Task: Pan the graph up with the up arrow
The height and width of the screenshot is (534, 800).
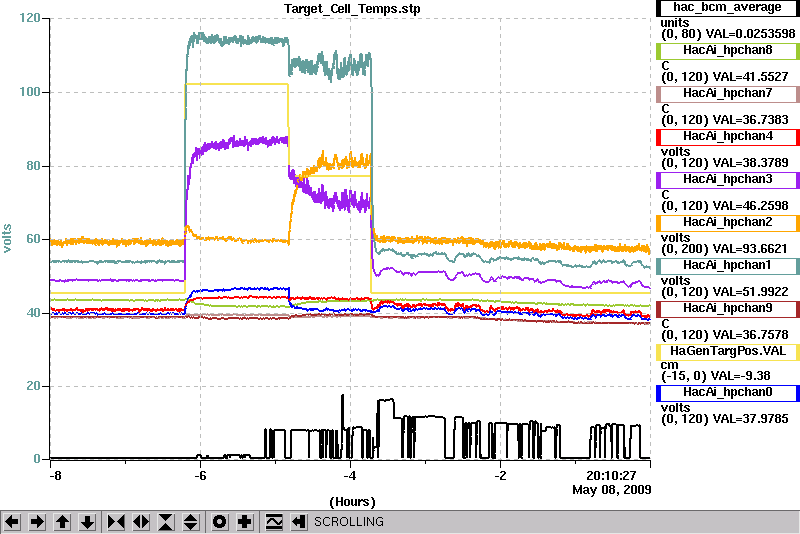Action: pos(63,522)
